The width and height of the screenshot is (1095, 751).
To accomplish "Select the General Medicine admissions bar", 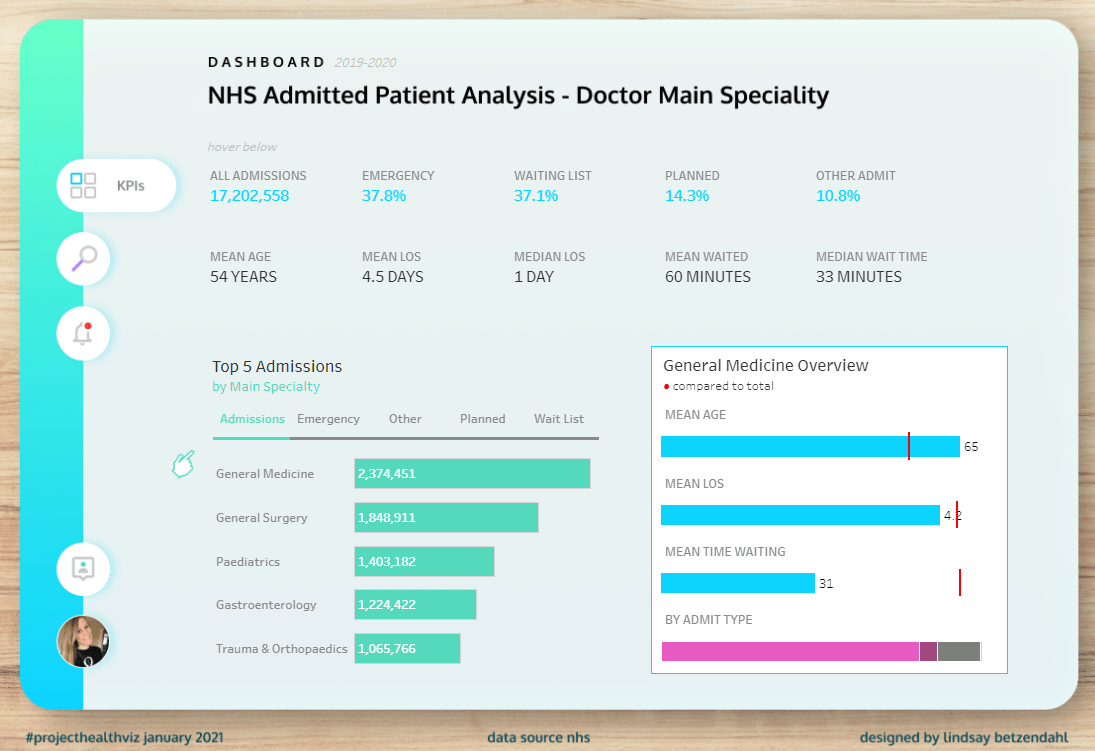I will pyautogui.click(x=472, y=474).
